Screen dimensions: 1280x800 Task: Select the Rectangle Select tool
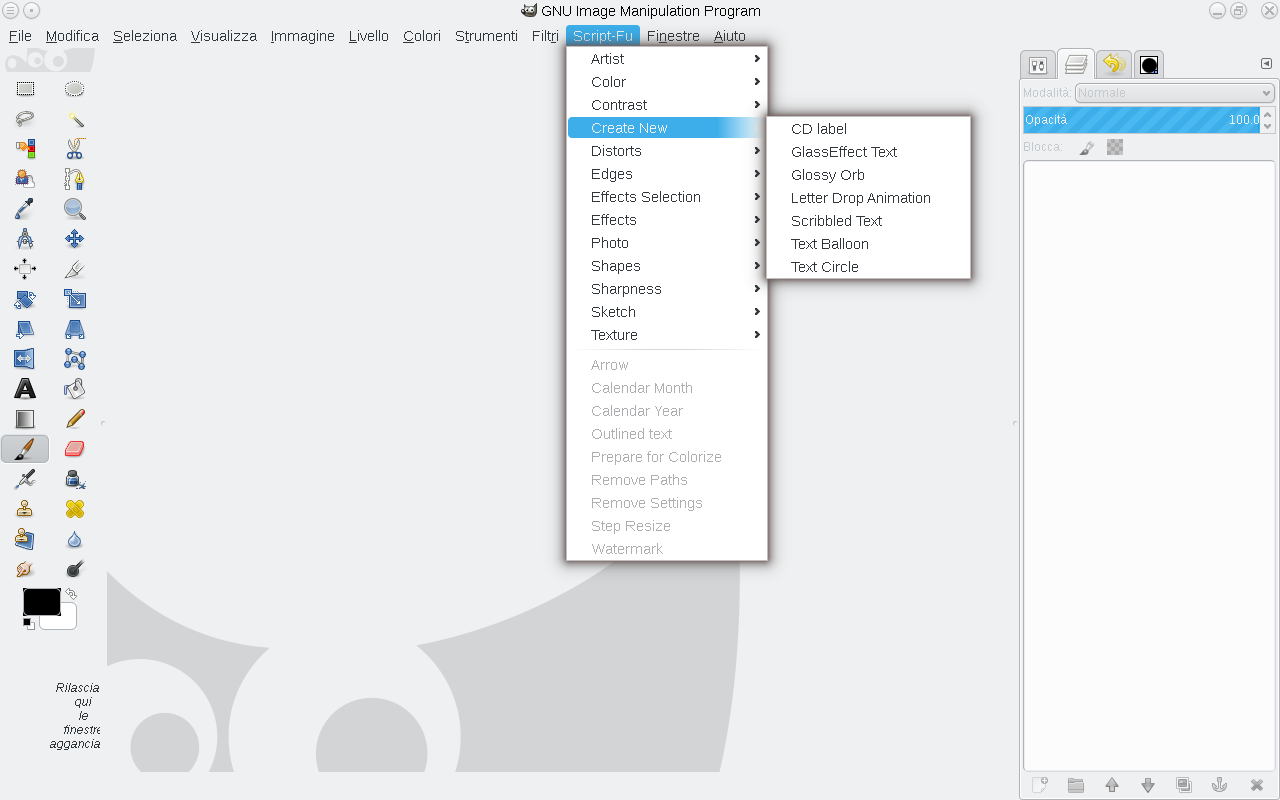pyautogui.click(x=25, y=89)
